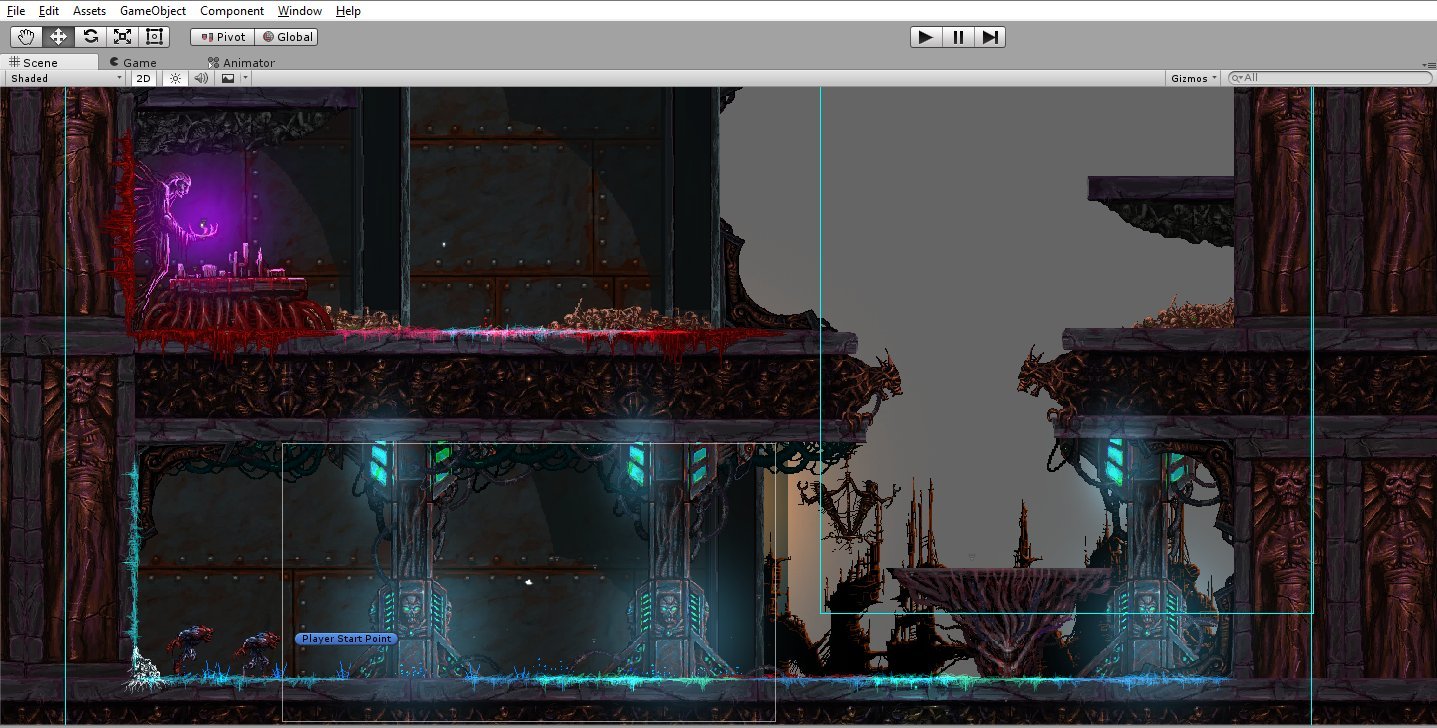Image resolution: width=1437 pixels, height=728 pixels.
Task: Open scene effects dropdown arrow
Action: point(245,78)
